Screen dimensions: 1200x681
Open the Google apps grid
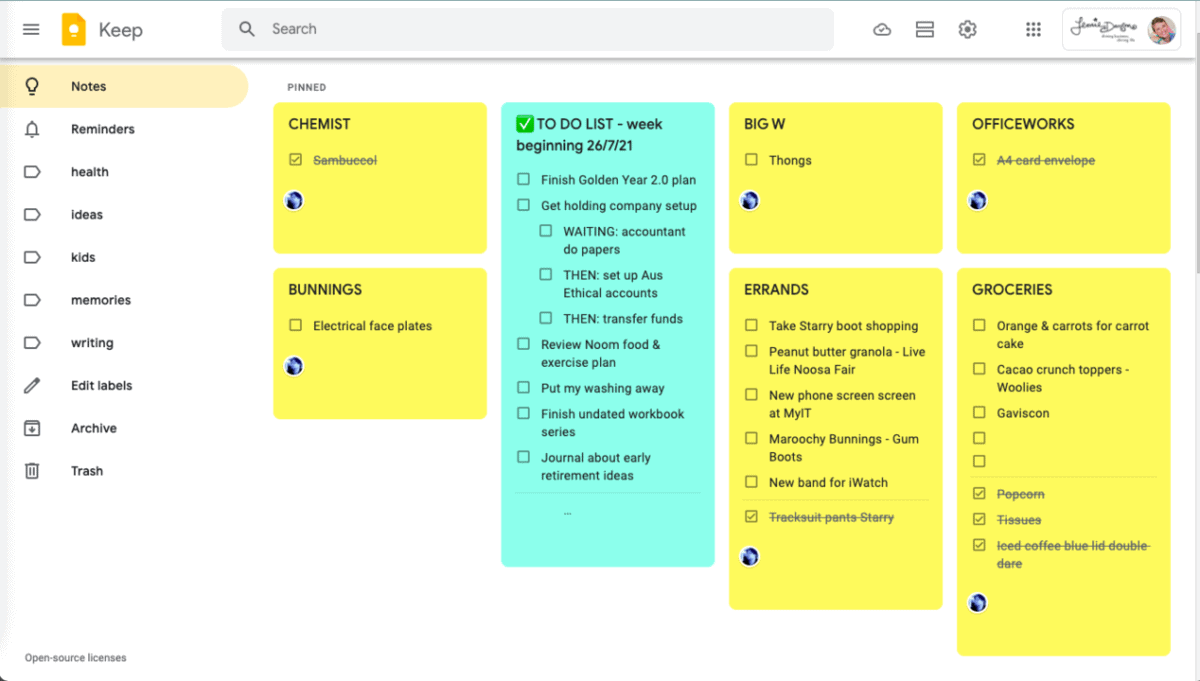pos(1033,29)
